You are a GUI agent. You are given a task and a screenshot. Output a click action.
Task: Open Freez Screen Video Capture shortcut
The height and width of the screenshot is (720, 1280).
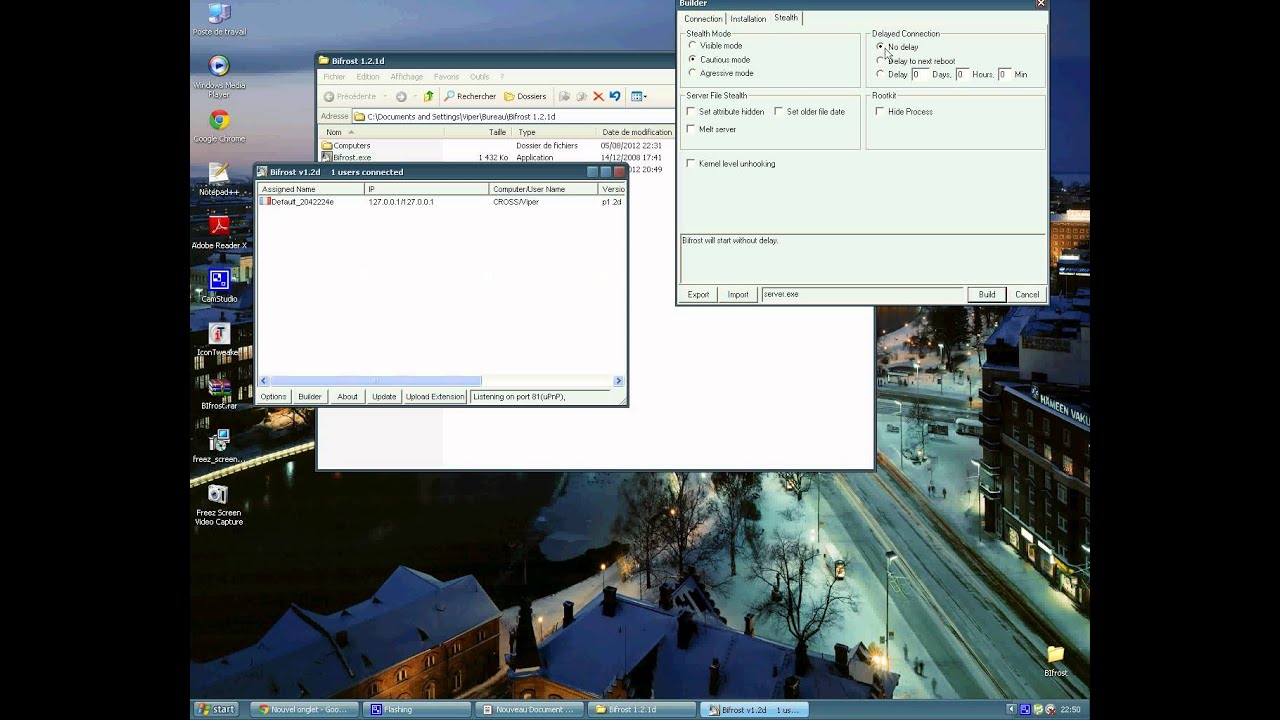(x=219, y=505)
